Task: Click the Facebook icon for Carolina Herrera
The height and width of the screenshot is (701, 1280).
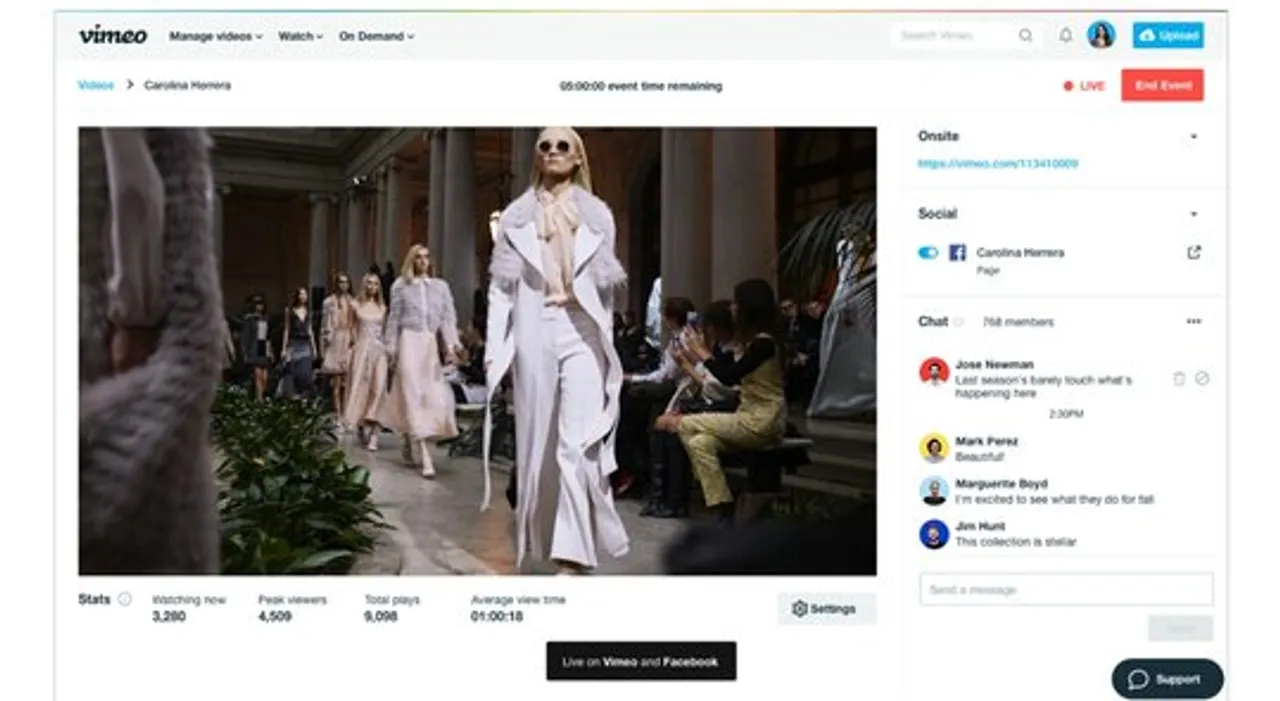Action: (957, 253)
